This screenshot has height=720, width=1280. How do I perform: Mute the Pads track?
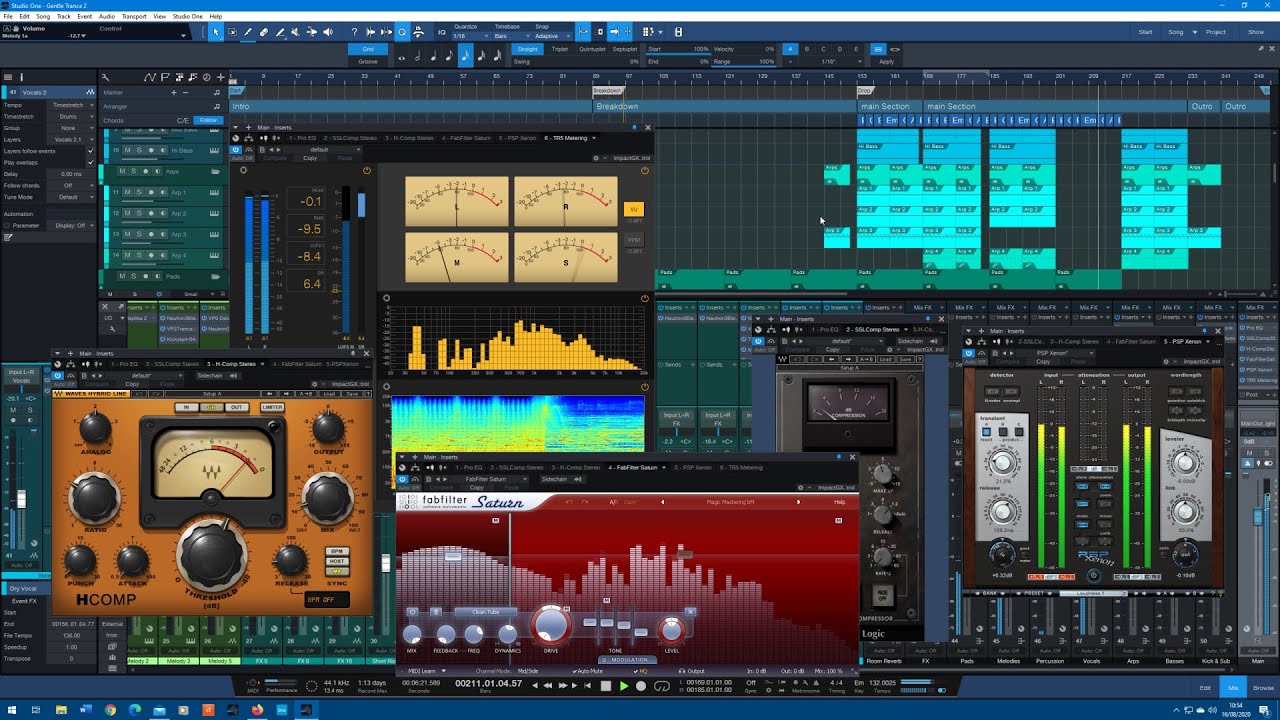[123, 276]
